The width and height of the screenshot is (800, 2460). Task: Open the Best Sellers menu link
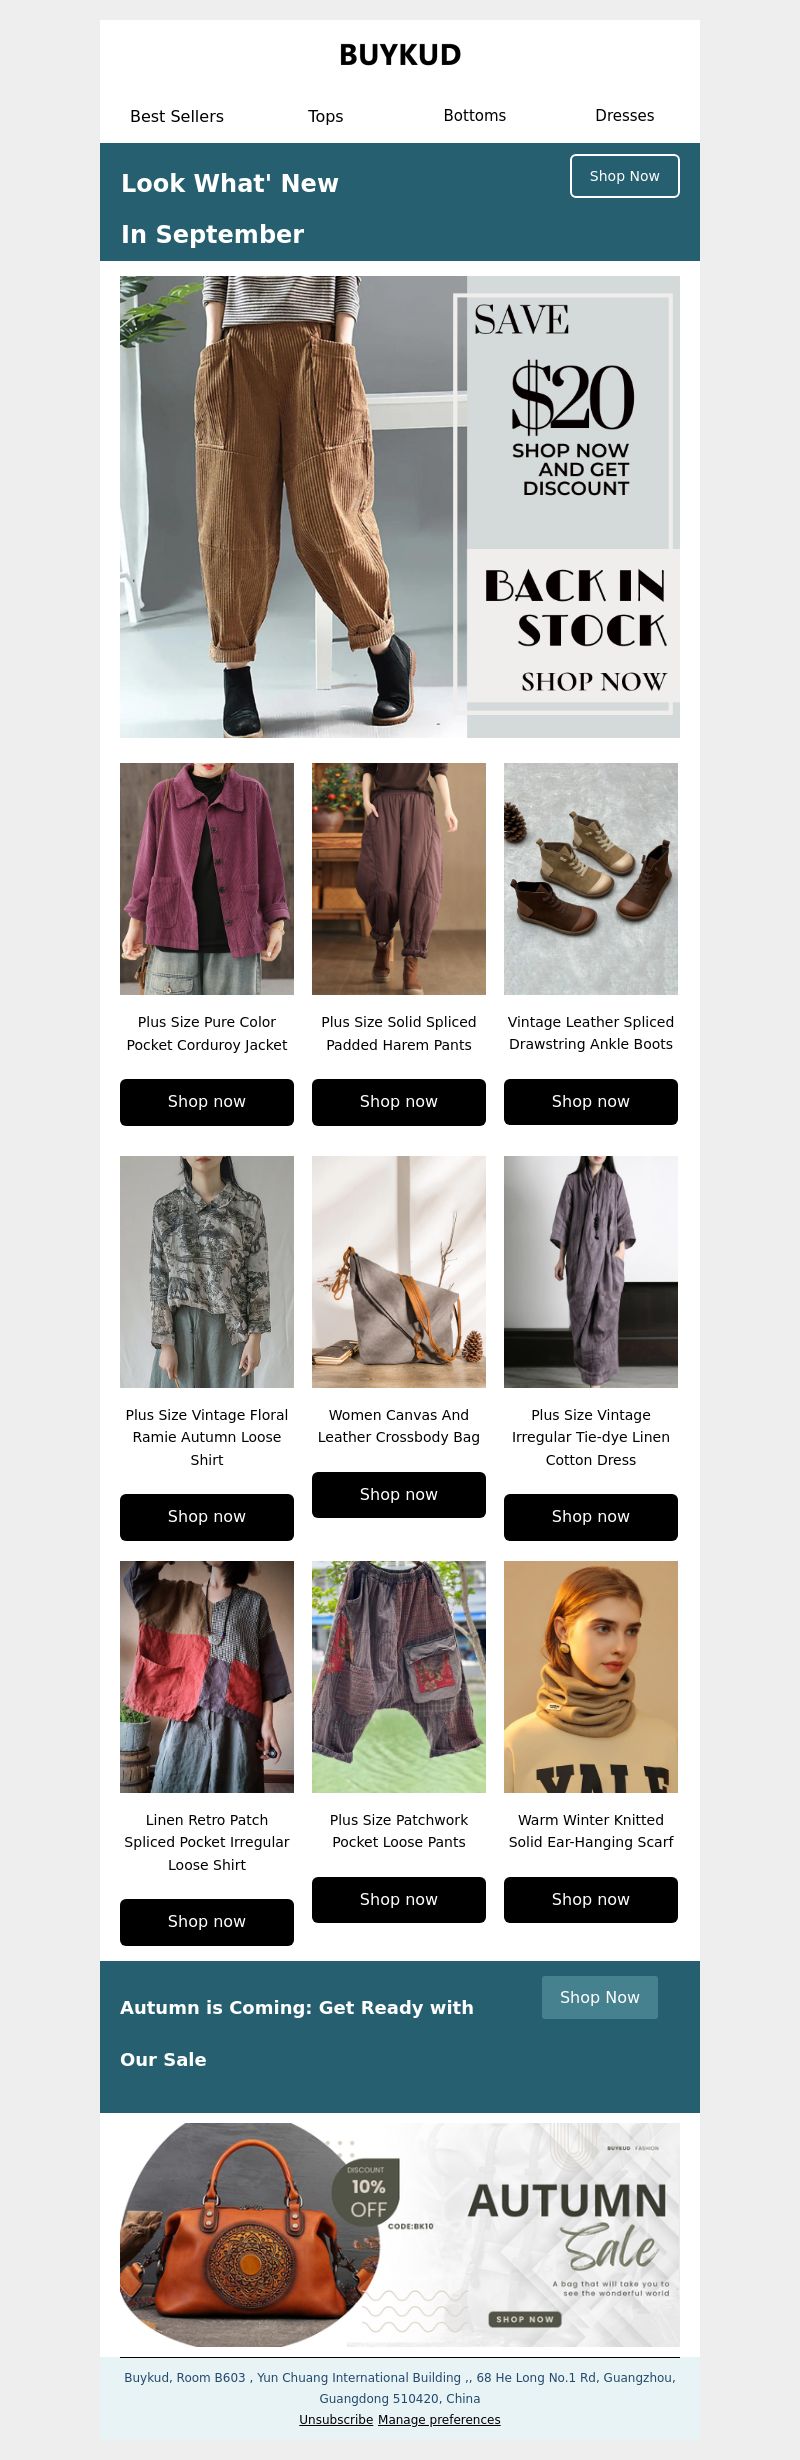(x=177, y=116)
